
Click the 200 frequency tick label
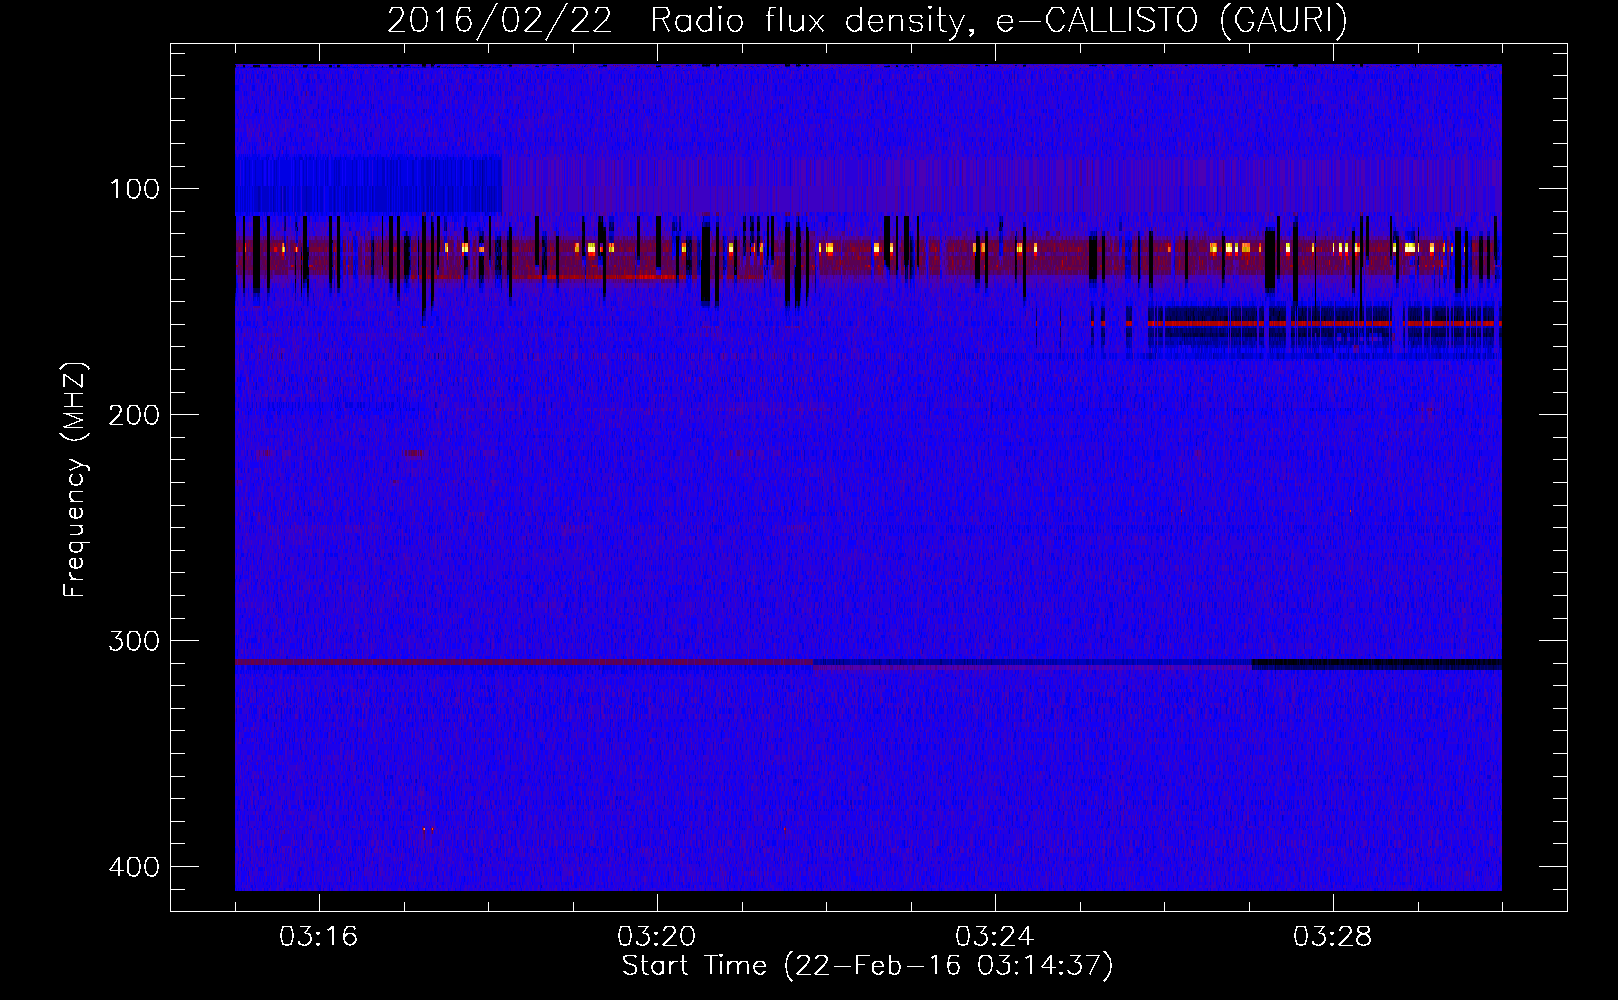tap(135, 415)
